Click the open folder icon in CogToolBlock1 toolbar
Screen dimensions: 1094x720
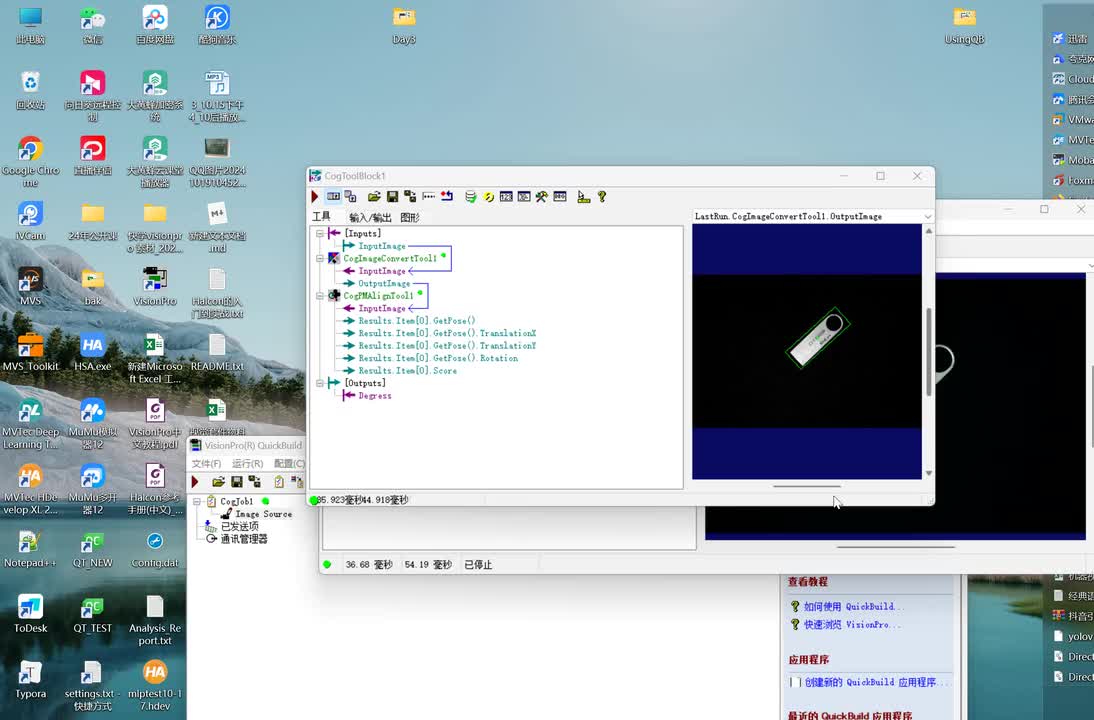coord(374,197)
